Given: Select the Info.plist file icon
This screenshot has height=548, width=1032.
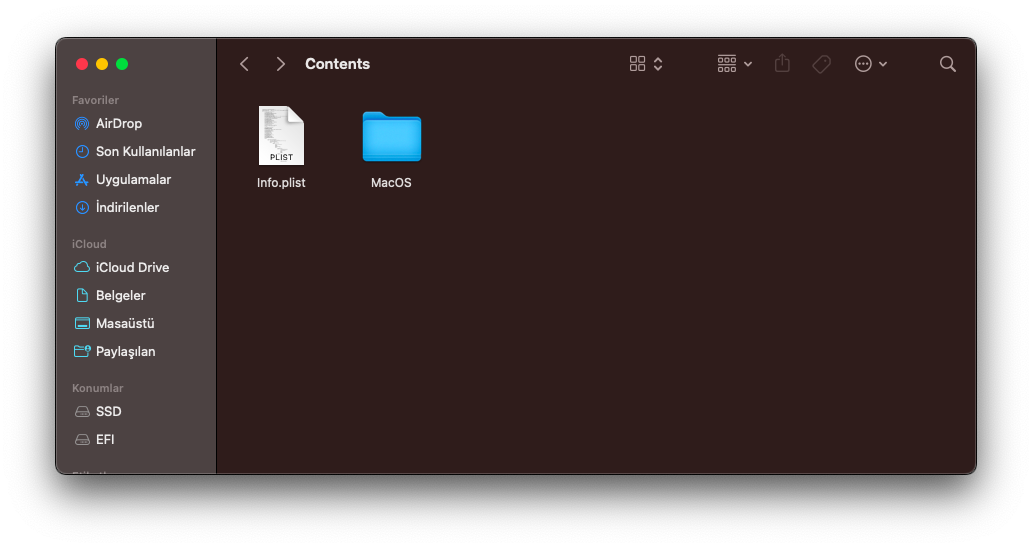Looking at the screenshot, I should 281,136.
